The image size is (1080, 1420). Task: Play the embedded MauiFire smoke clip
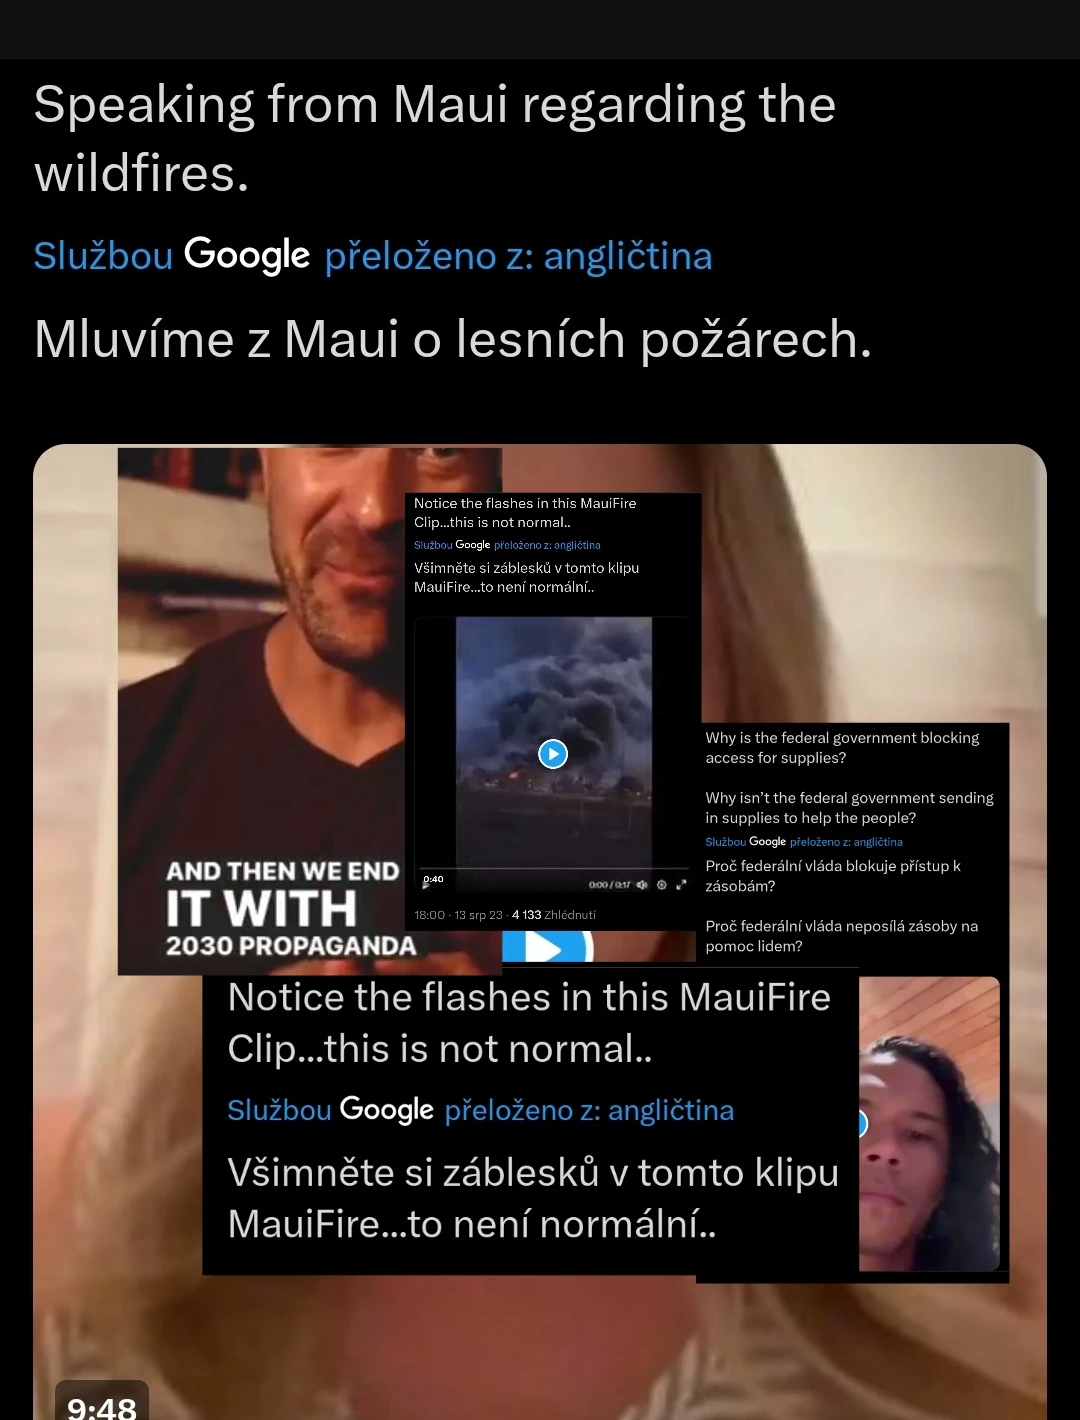tap(553, 753)
